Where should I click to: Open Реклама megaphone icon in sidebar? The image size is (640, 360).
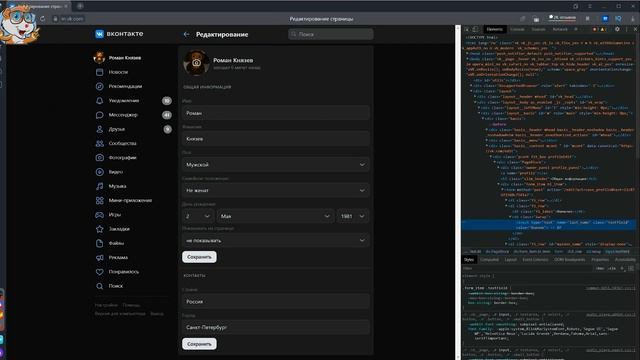pos(100,258)
